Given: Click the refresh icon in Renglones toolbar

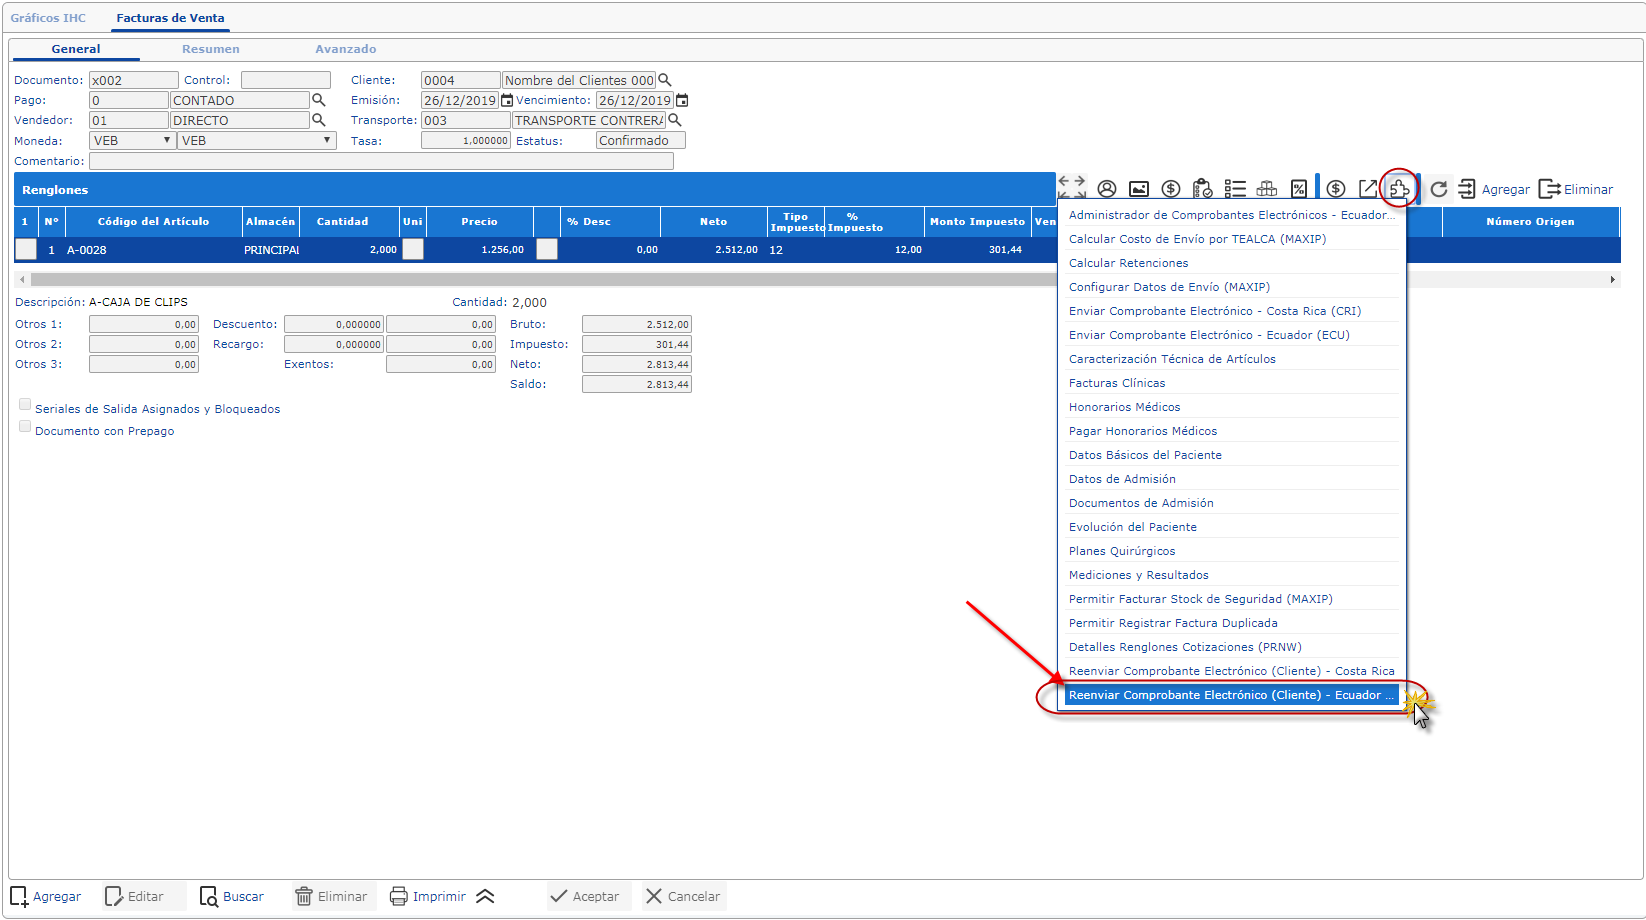Looking at the screenshot, I should (1438, 189).
